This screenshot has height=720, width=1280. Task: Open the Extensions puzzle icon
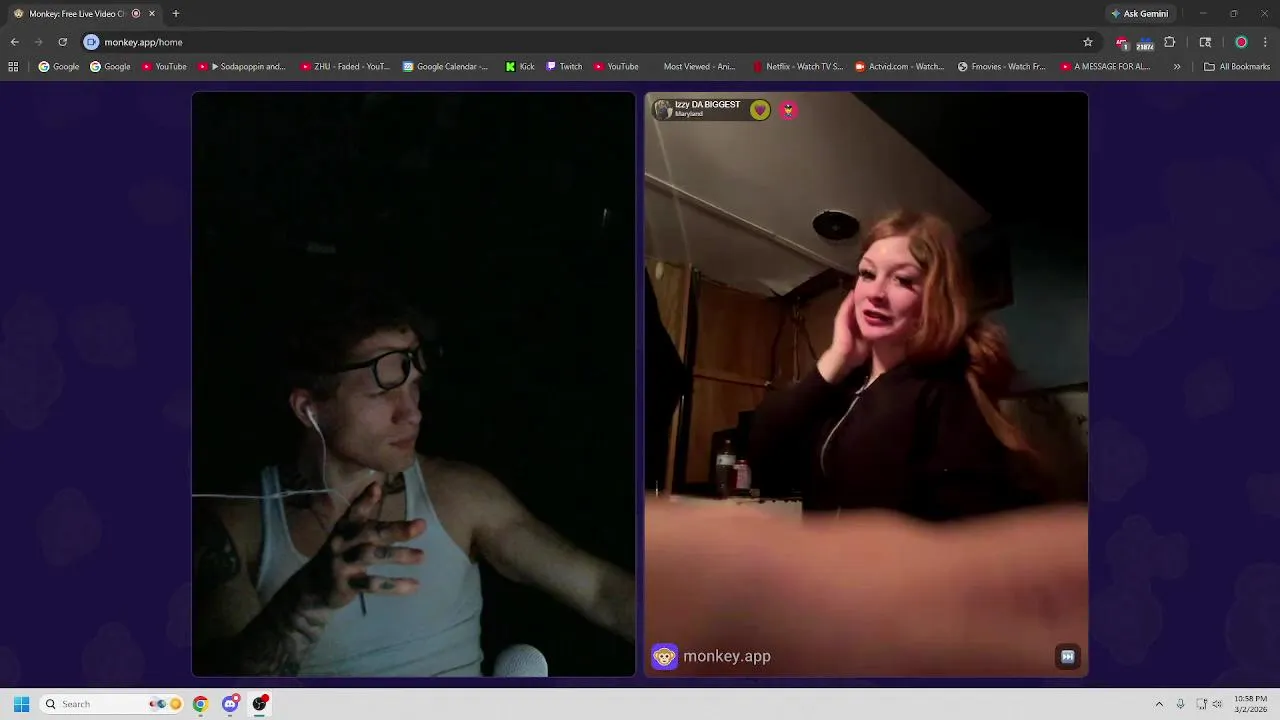[x=1170, y=42]
